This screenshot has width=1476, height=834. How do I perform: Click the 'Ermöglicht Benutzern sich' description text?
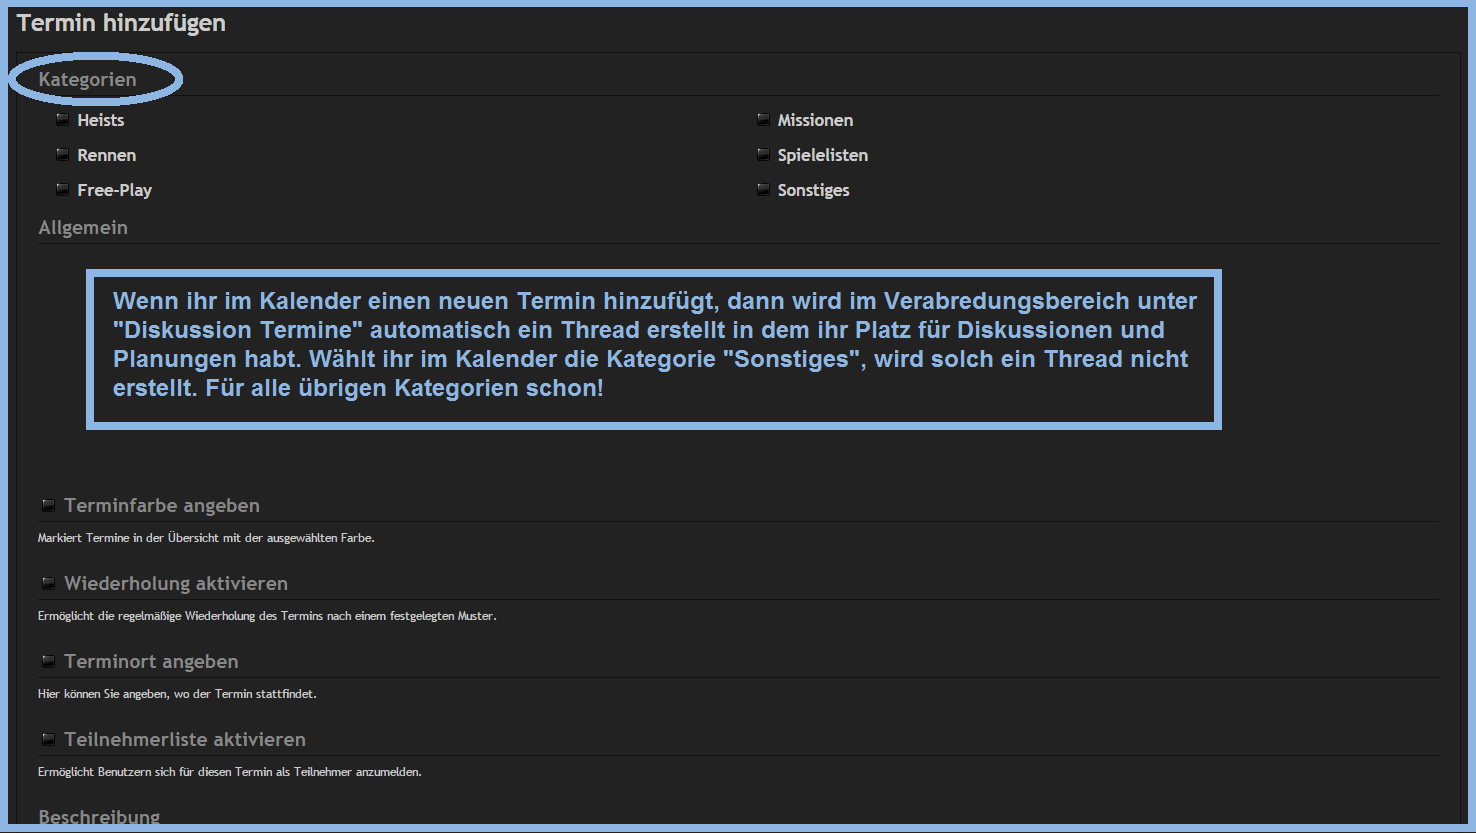[x=230, y=772]
